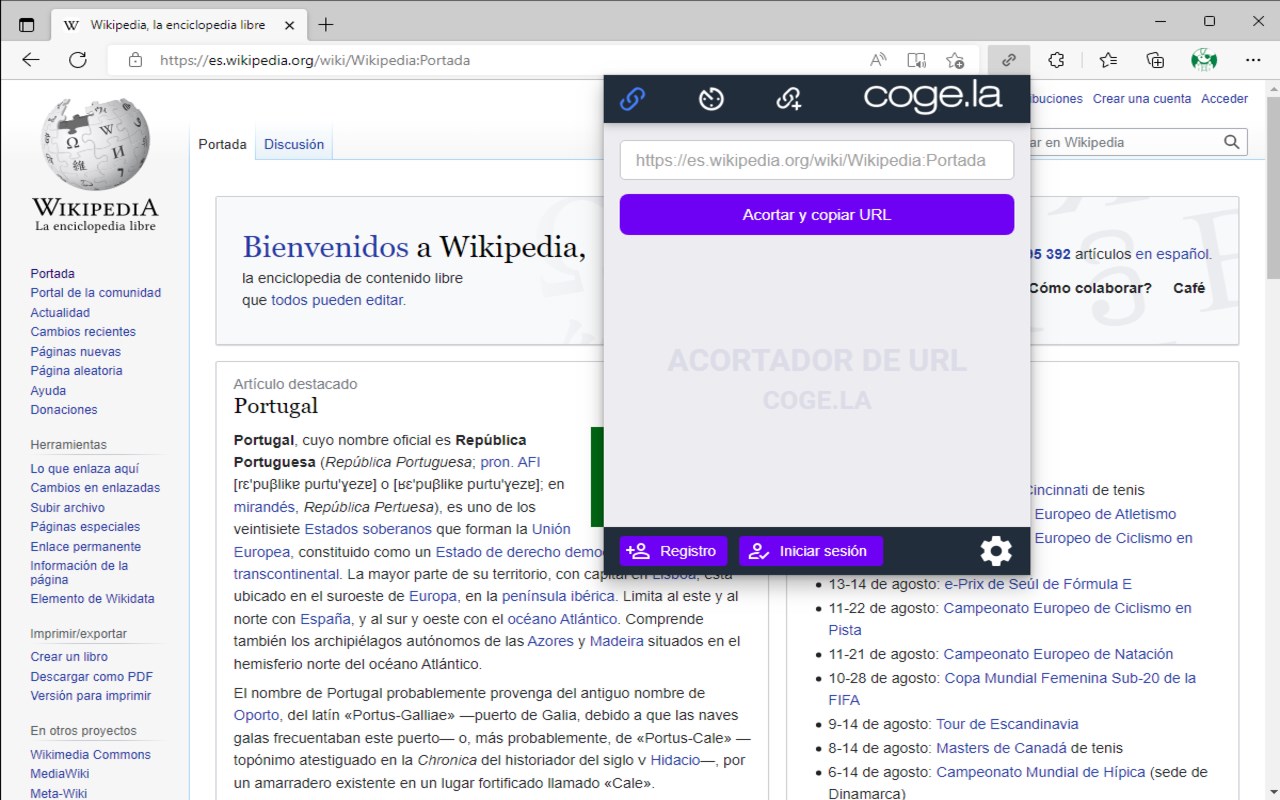Open Subir archivo link
Image resolution: width=1280 pixels, height=800 pixels.
[x=68, y=508]
